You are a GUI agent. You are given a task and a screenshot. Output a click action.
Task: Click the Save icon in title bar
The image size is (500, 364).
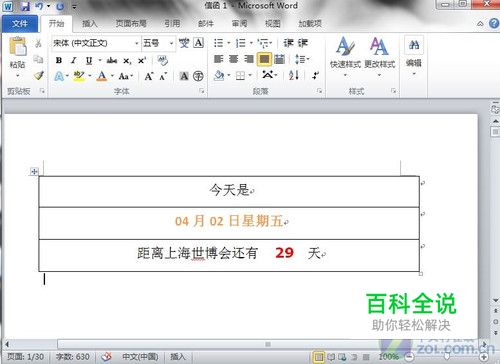pos(25,6)
